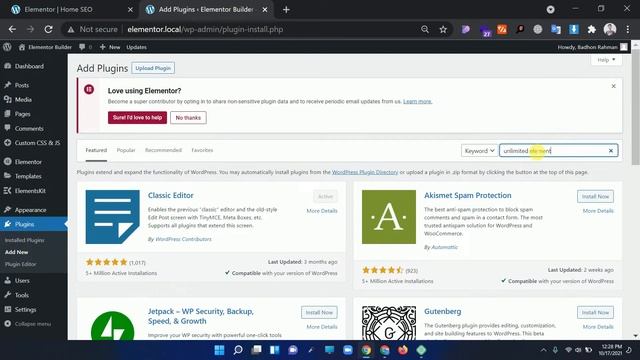640x360 pixels.
Task: Open Chrome three-dot menu
Action: point(628,29)
